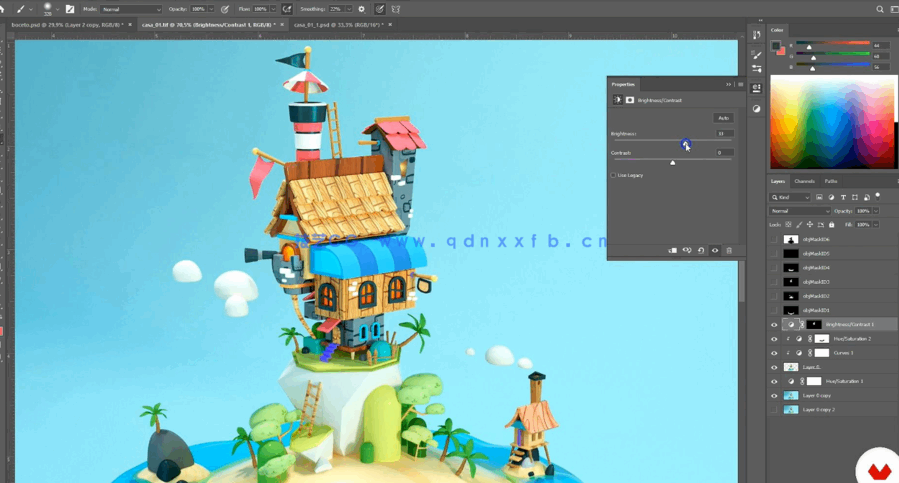899x483 pixels.
Task: Select the layer mask icon in Properties
Action: (630, 100)
